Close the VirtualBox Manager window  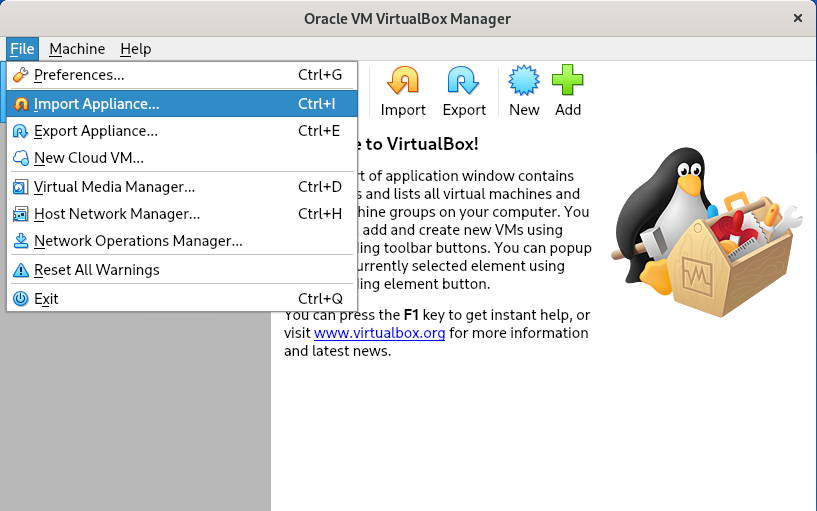[x=797, y=18]
